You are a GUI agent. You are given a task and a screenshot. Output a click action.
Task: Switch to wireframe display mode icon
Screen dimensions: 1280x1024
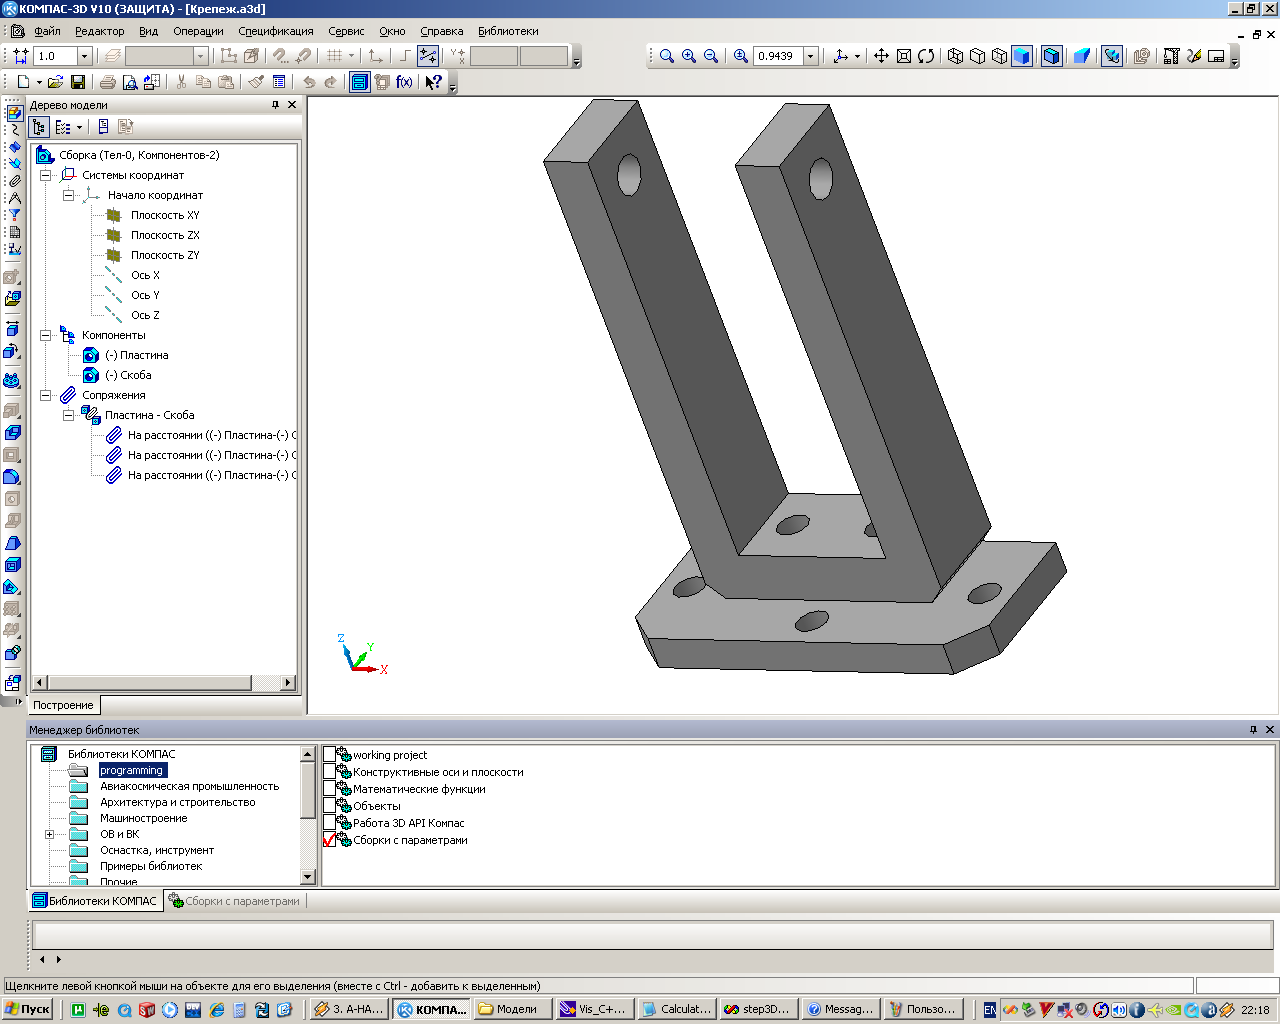(x=955, y=56)
